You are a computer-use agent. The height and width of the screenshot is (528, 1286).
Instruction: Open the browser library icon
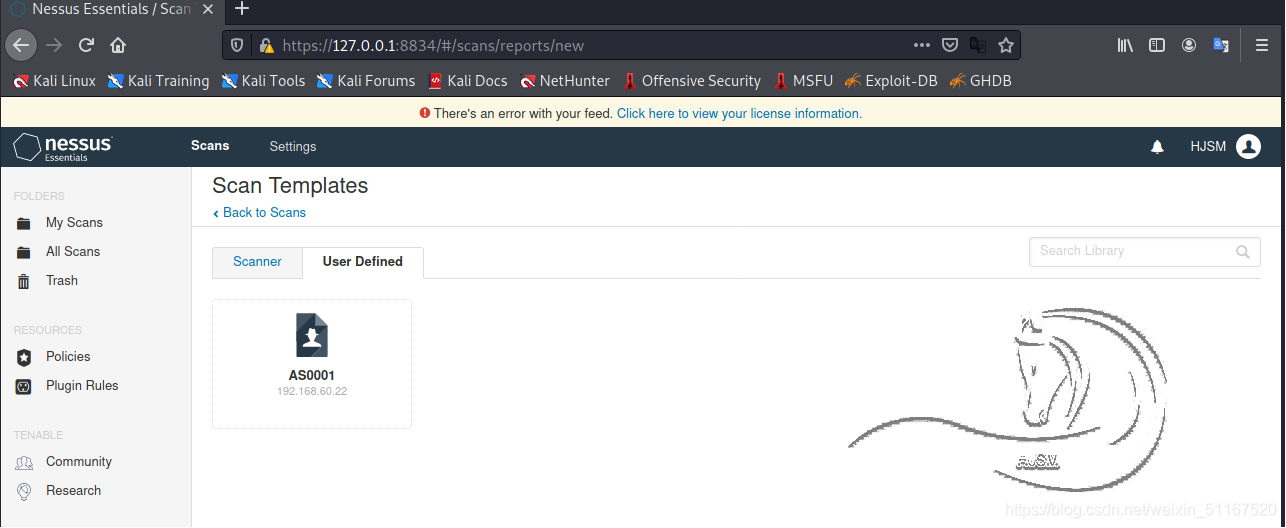tap(1125, 45)
